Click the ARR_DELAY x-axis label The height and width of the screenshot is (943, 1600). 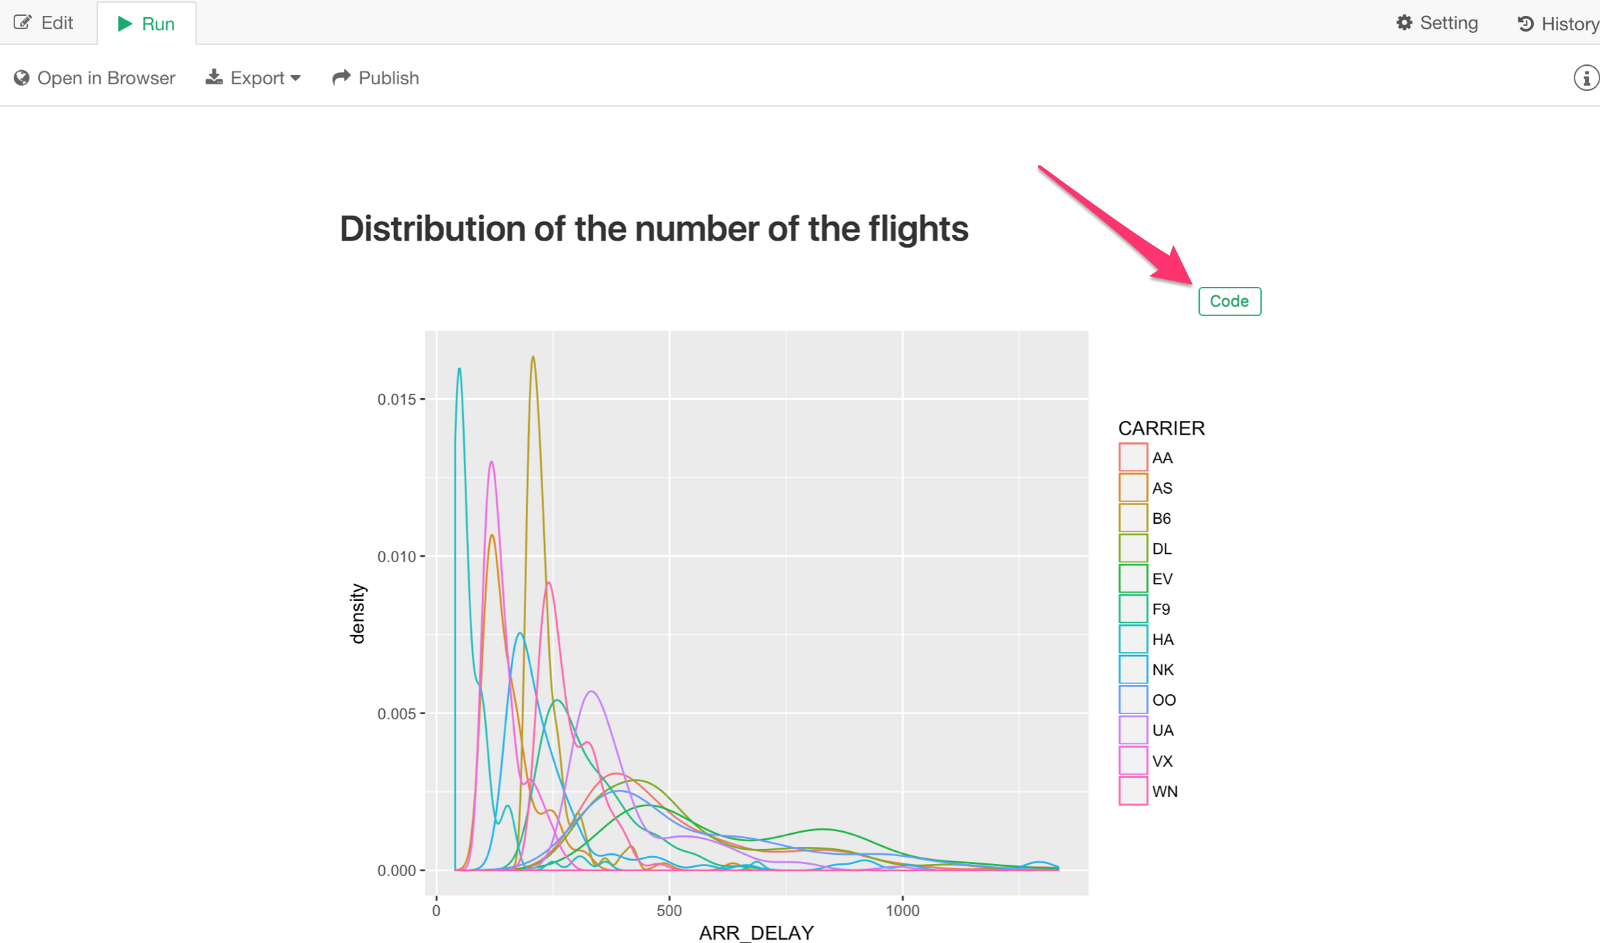pyautogui.click(x=756, y=932)
